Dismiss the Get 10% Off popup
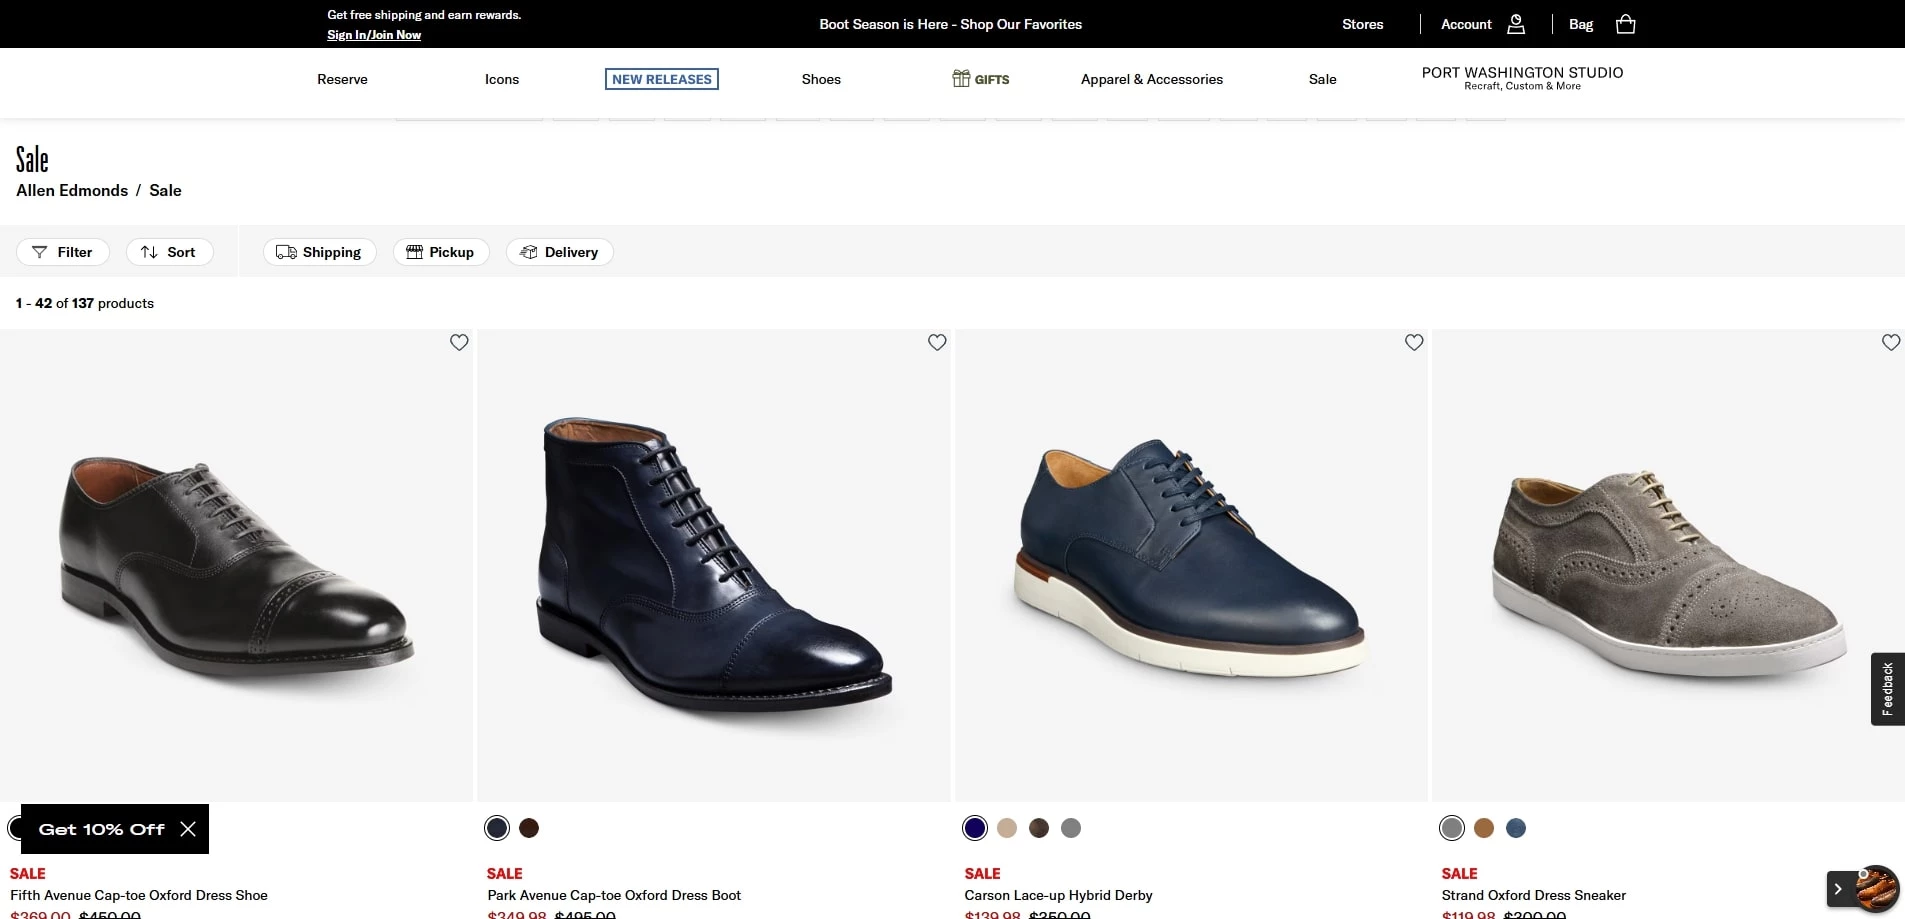The image size is (1905, 919). pos(188,829)
